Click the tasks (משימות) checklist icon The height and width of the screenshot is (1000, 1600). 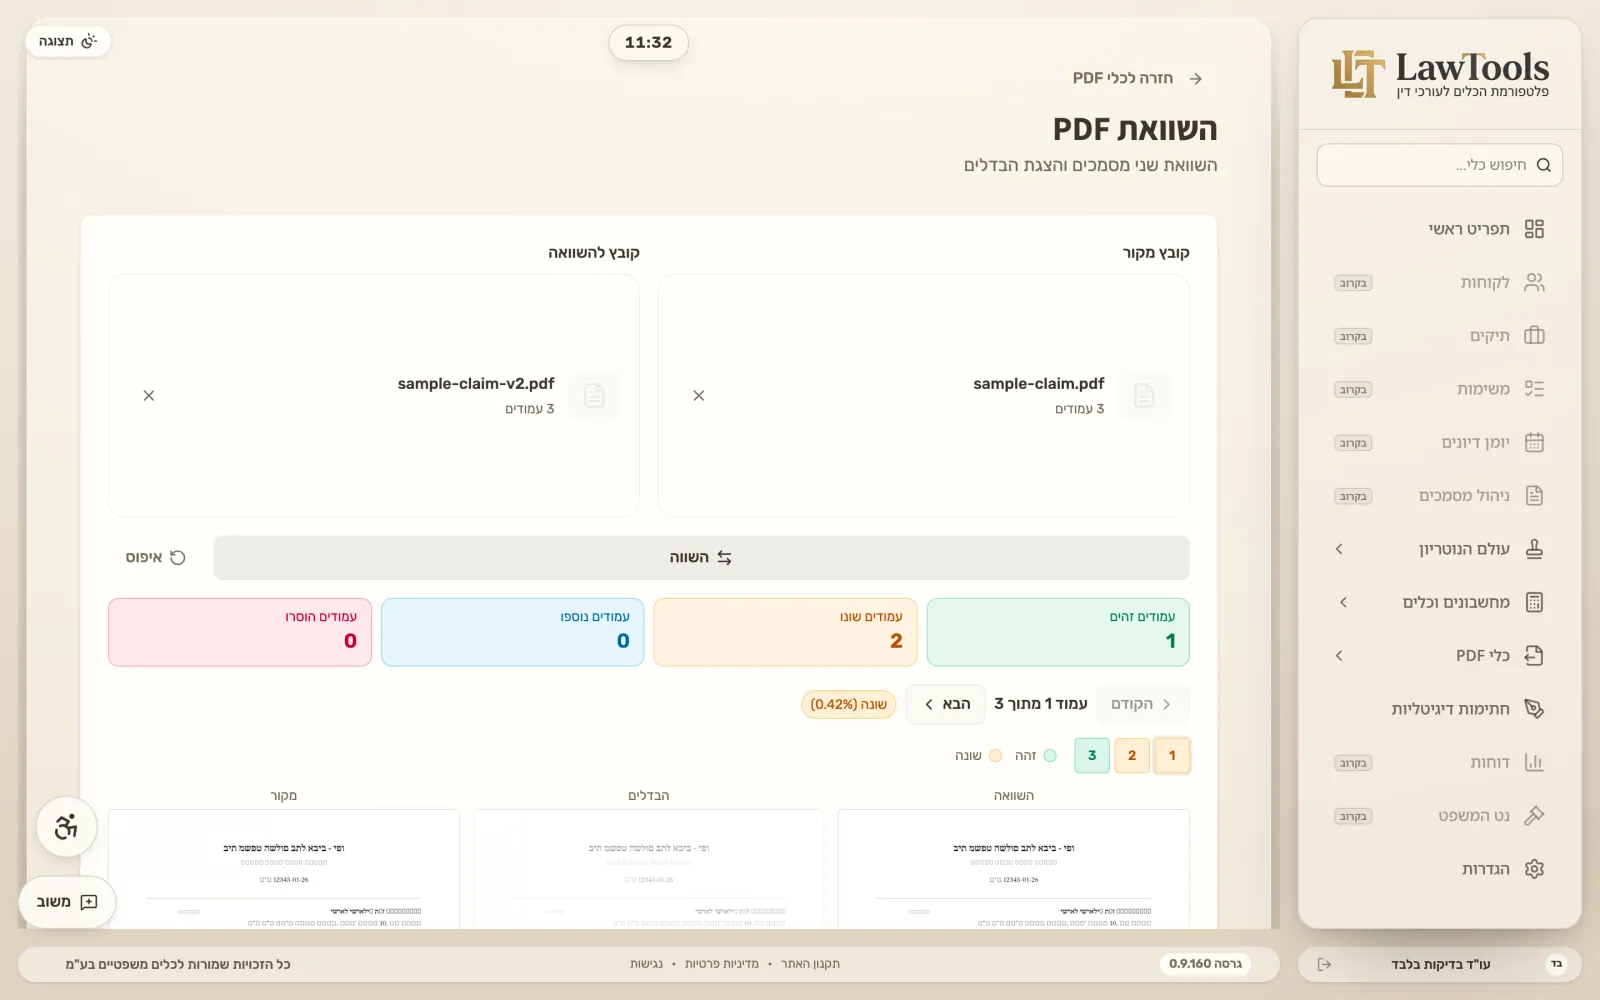point(1534,389)
